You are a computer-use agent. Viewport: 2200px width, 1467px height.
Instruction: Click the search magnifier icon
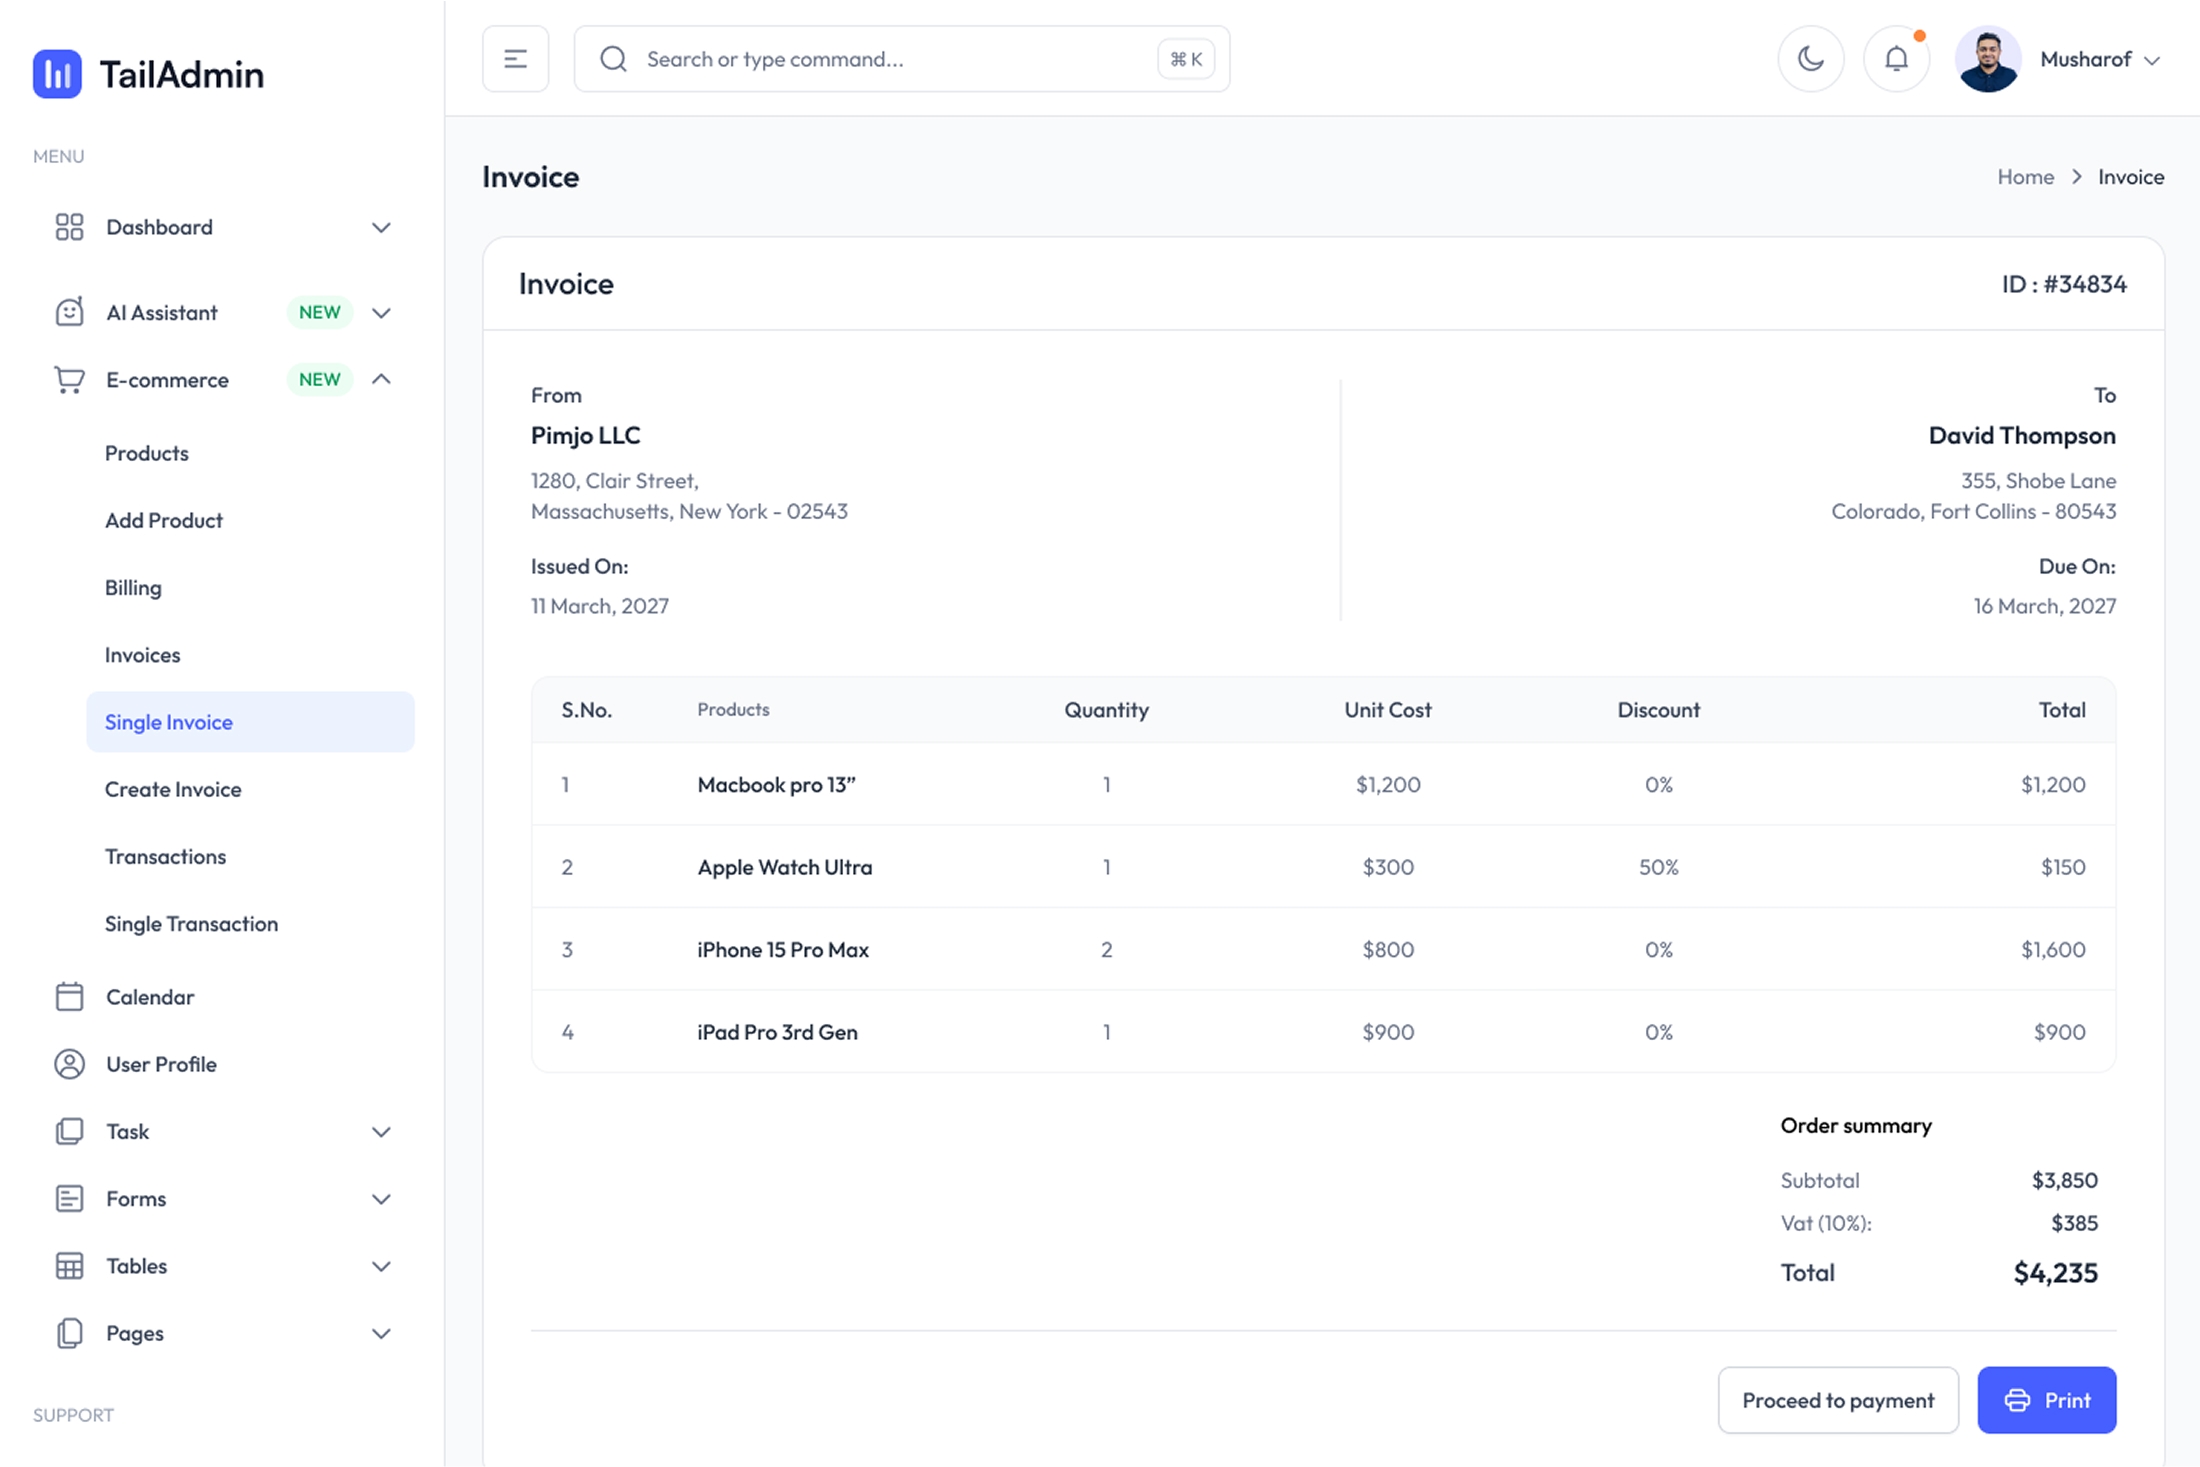coord(613,59)
